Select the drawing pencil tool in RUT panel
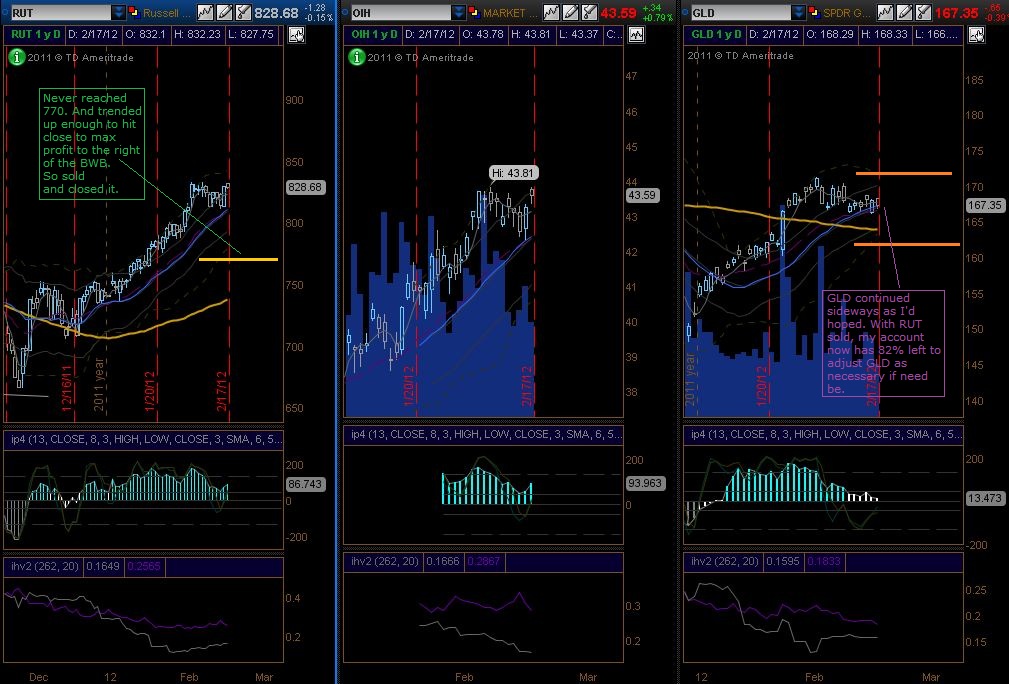Image resolution: width=1009 pixels, height=684 pixels. click(225, 12)
